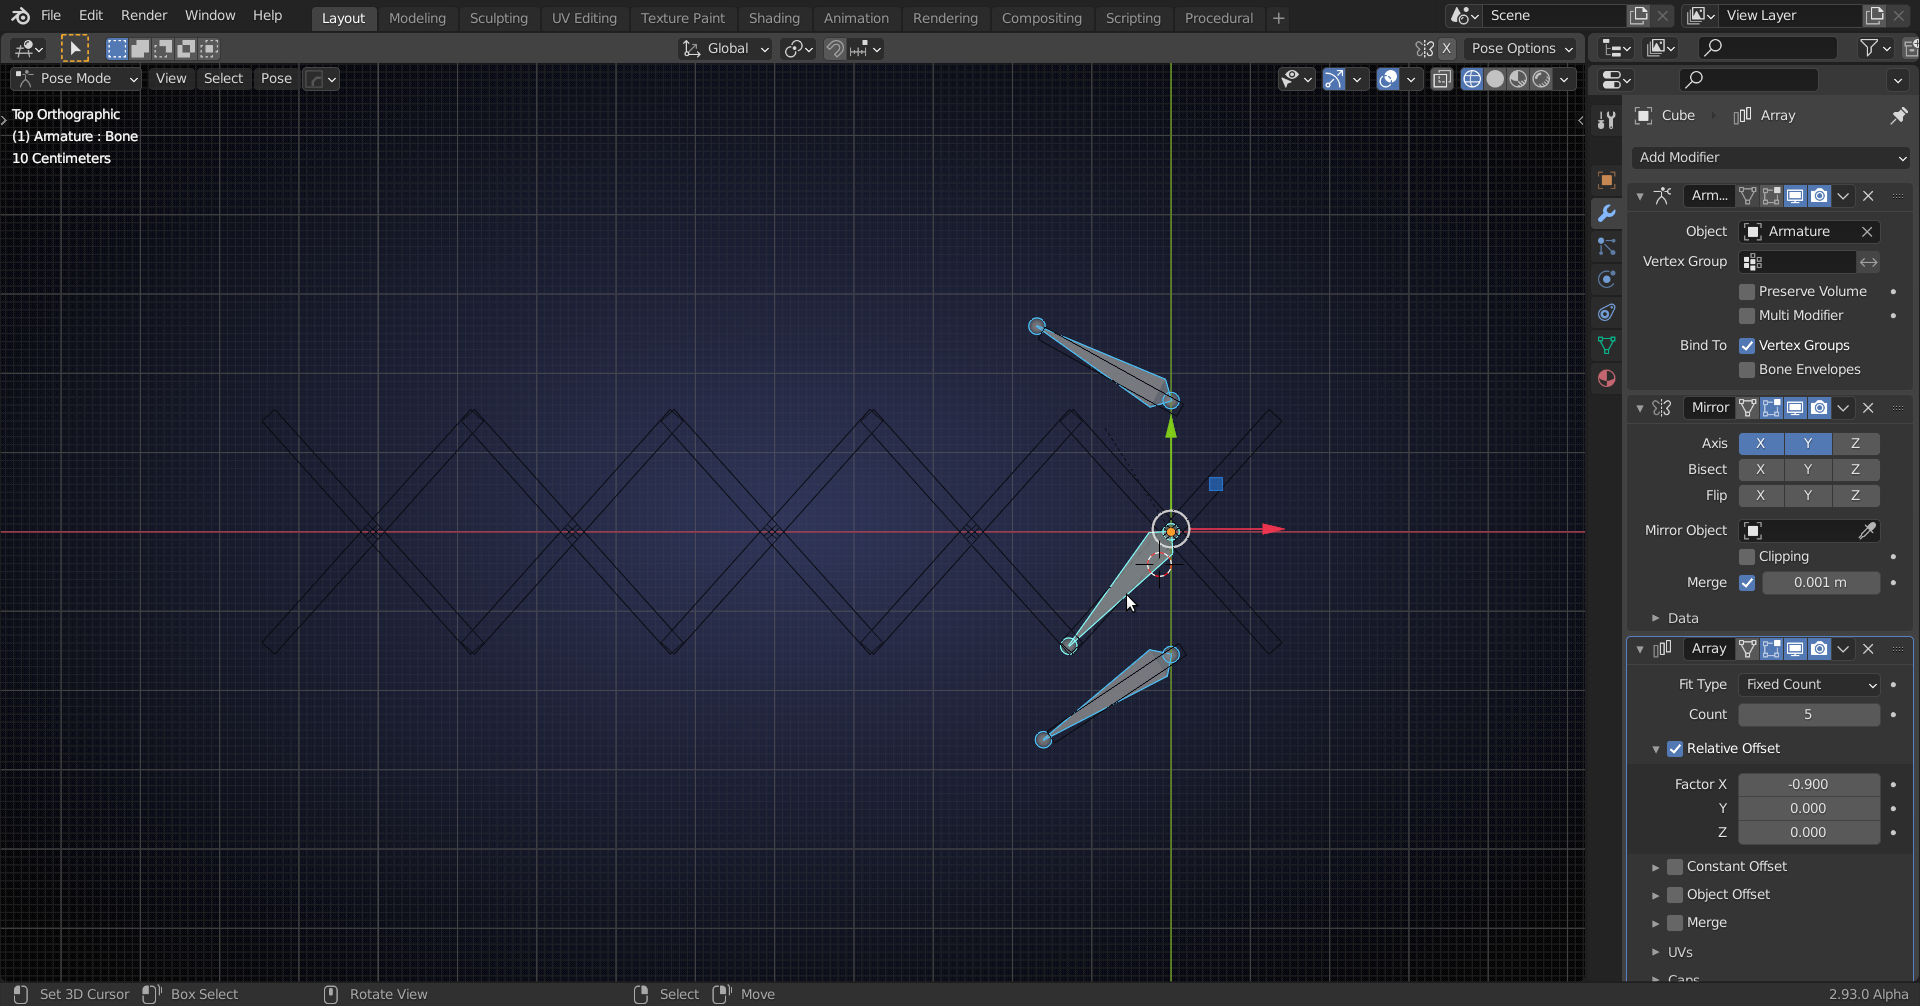Open the Fit Type Fixed Count dropdown

[x=1809, y=685]
